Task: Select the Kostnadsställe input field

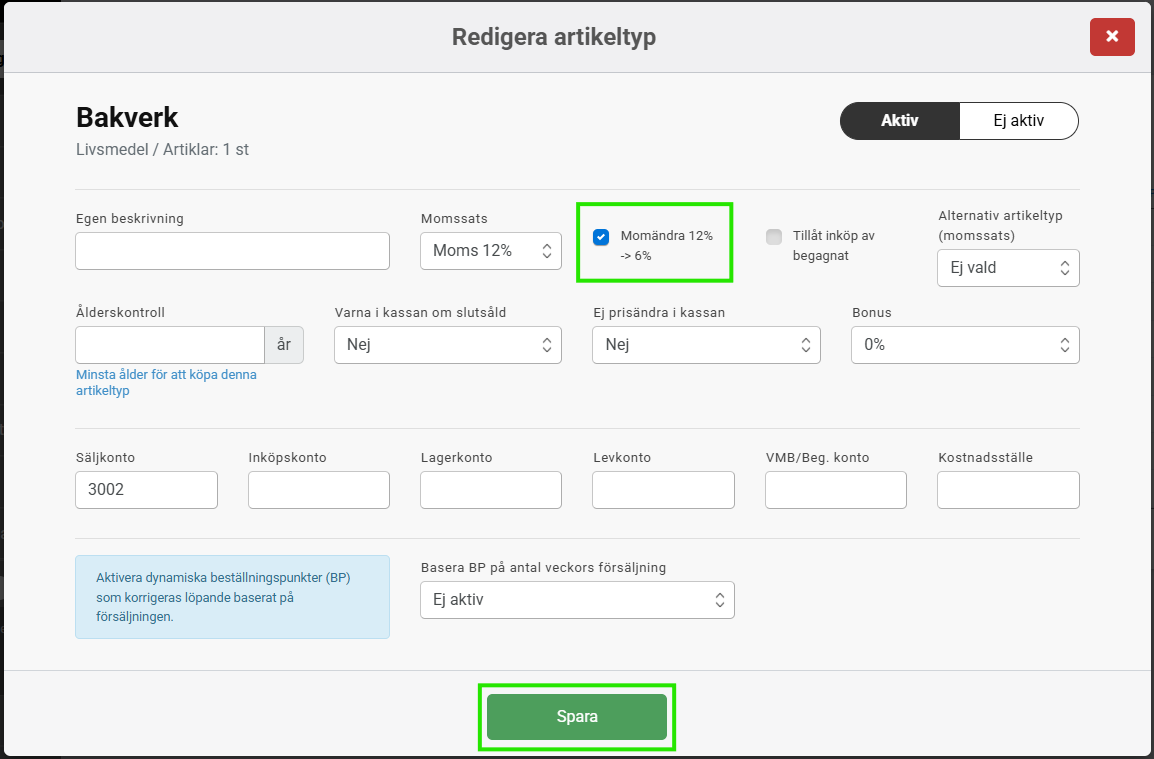Action: point(1008,490)
